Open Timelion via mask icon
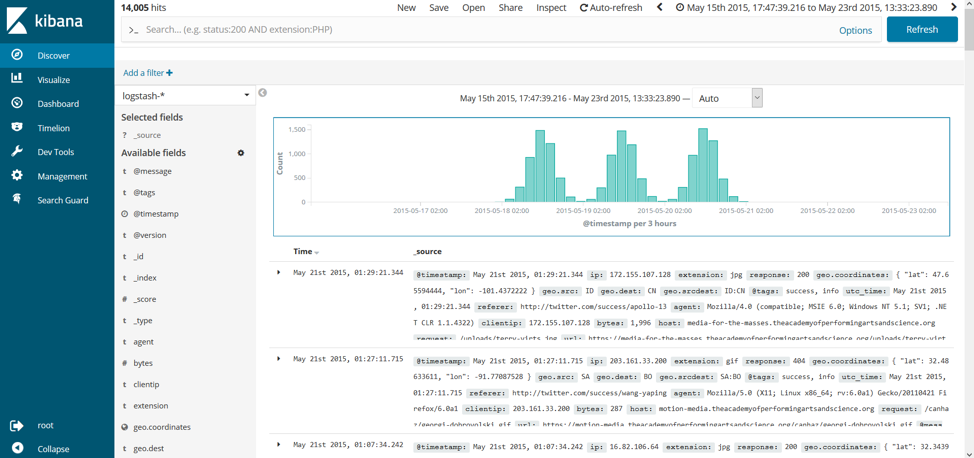This screenshot has width=974, height=458. coord(17,127)
